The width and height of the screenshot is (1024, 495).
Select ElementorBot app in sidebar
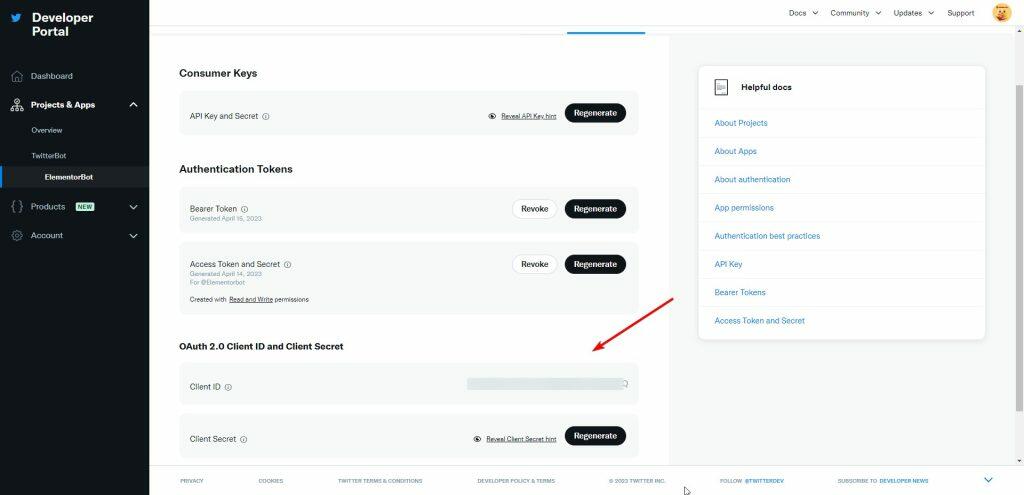68,177
